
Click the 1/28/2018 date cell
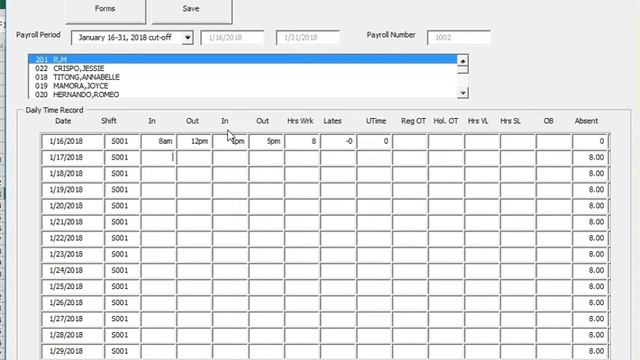coord(72,335)
